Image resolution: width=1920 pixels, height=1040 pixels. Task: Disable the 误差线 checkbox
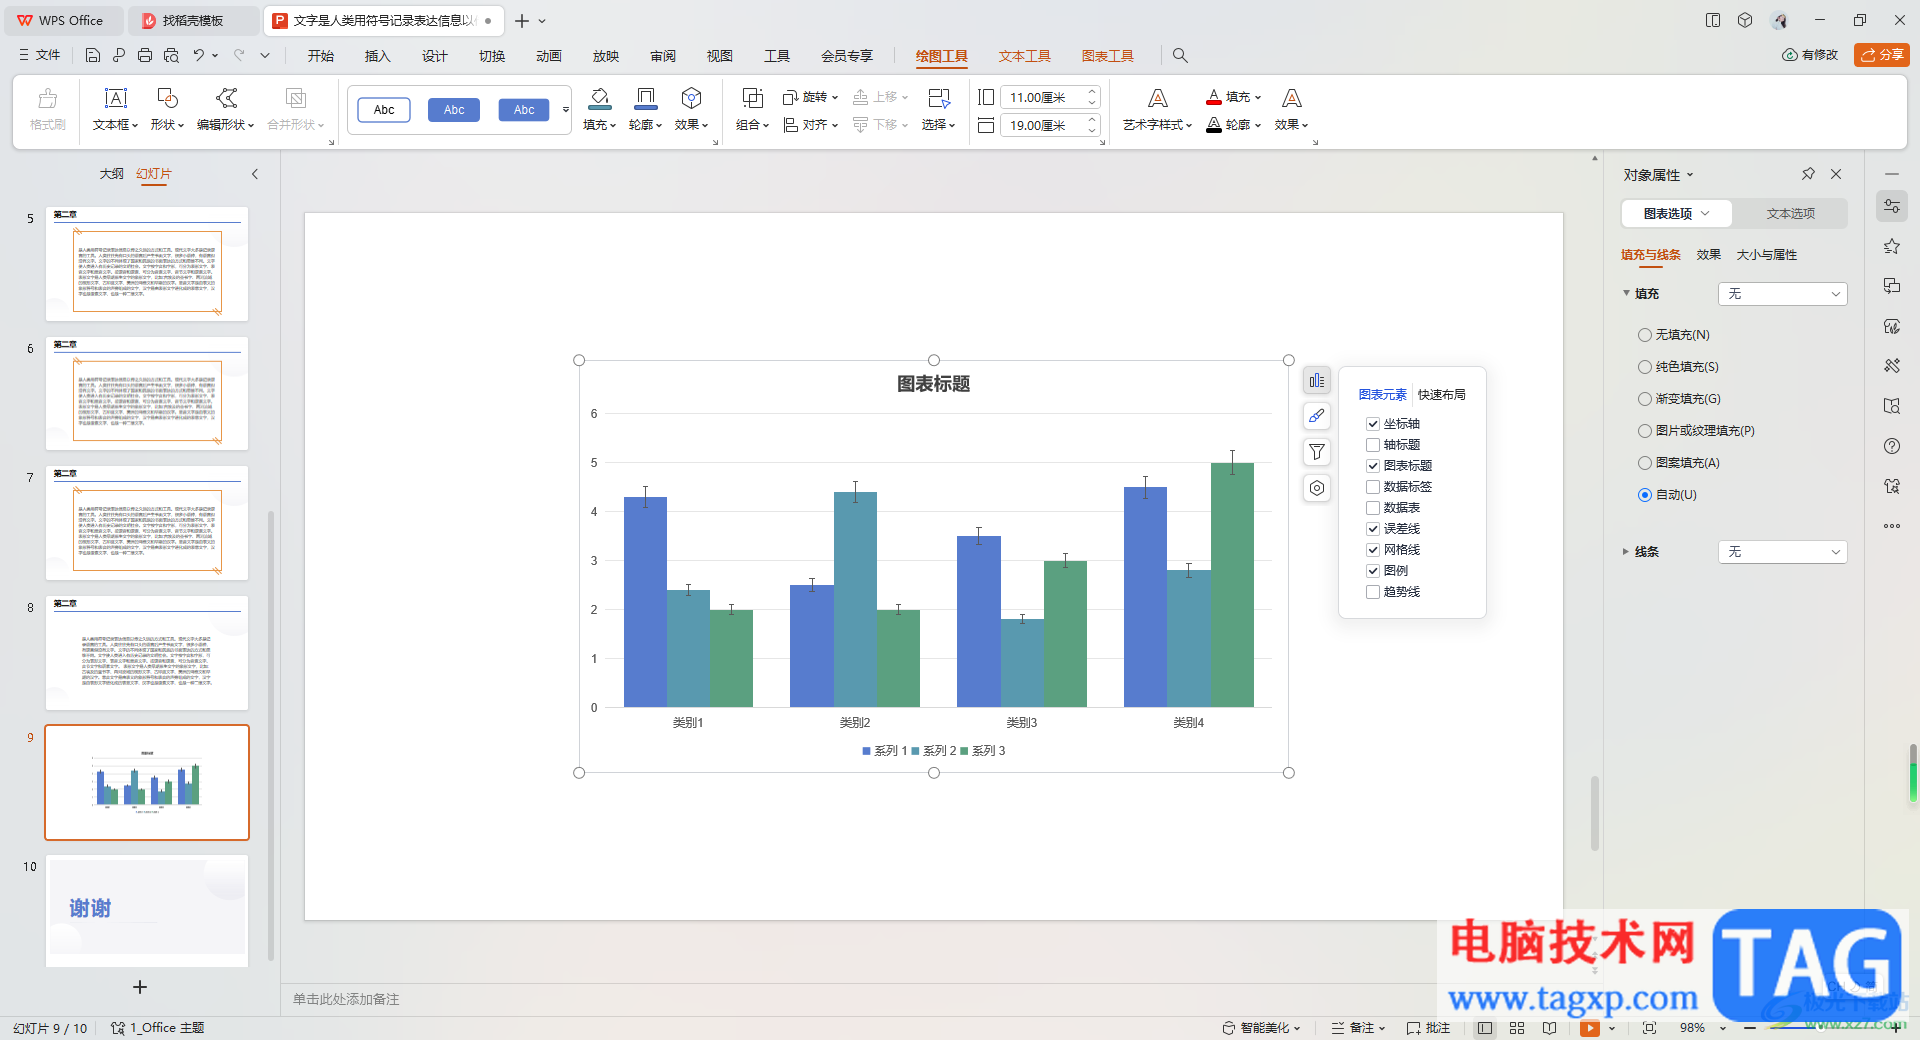click(x=1373, y=529)
